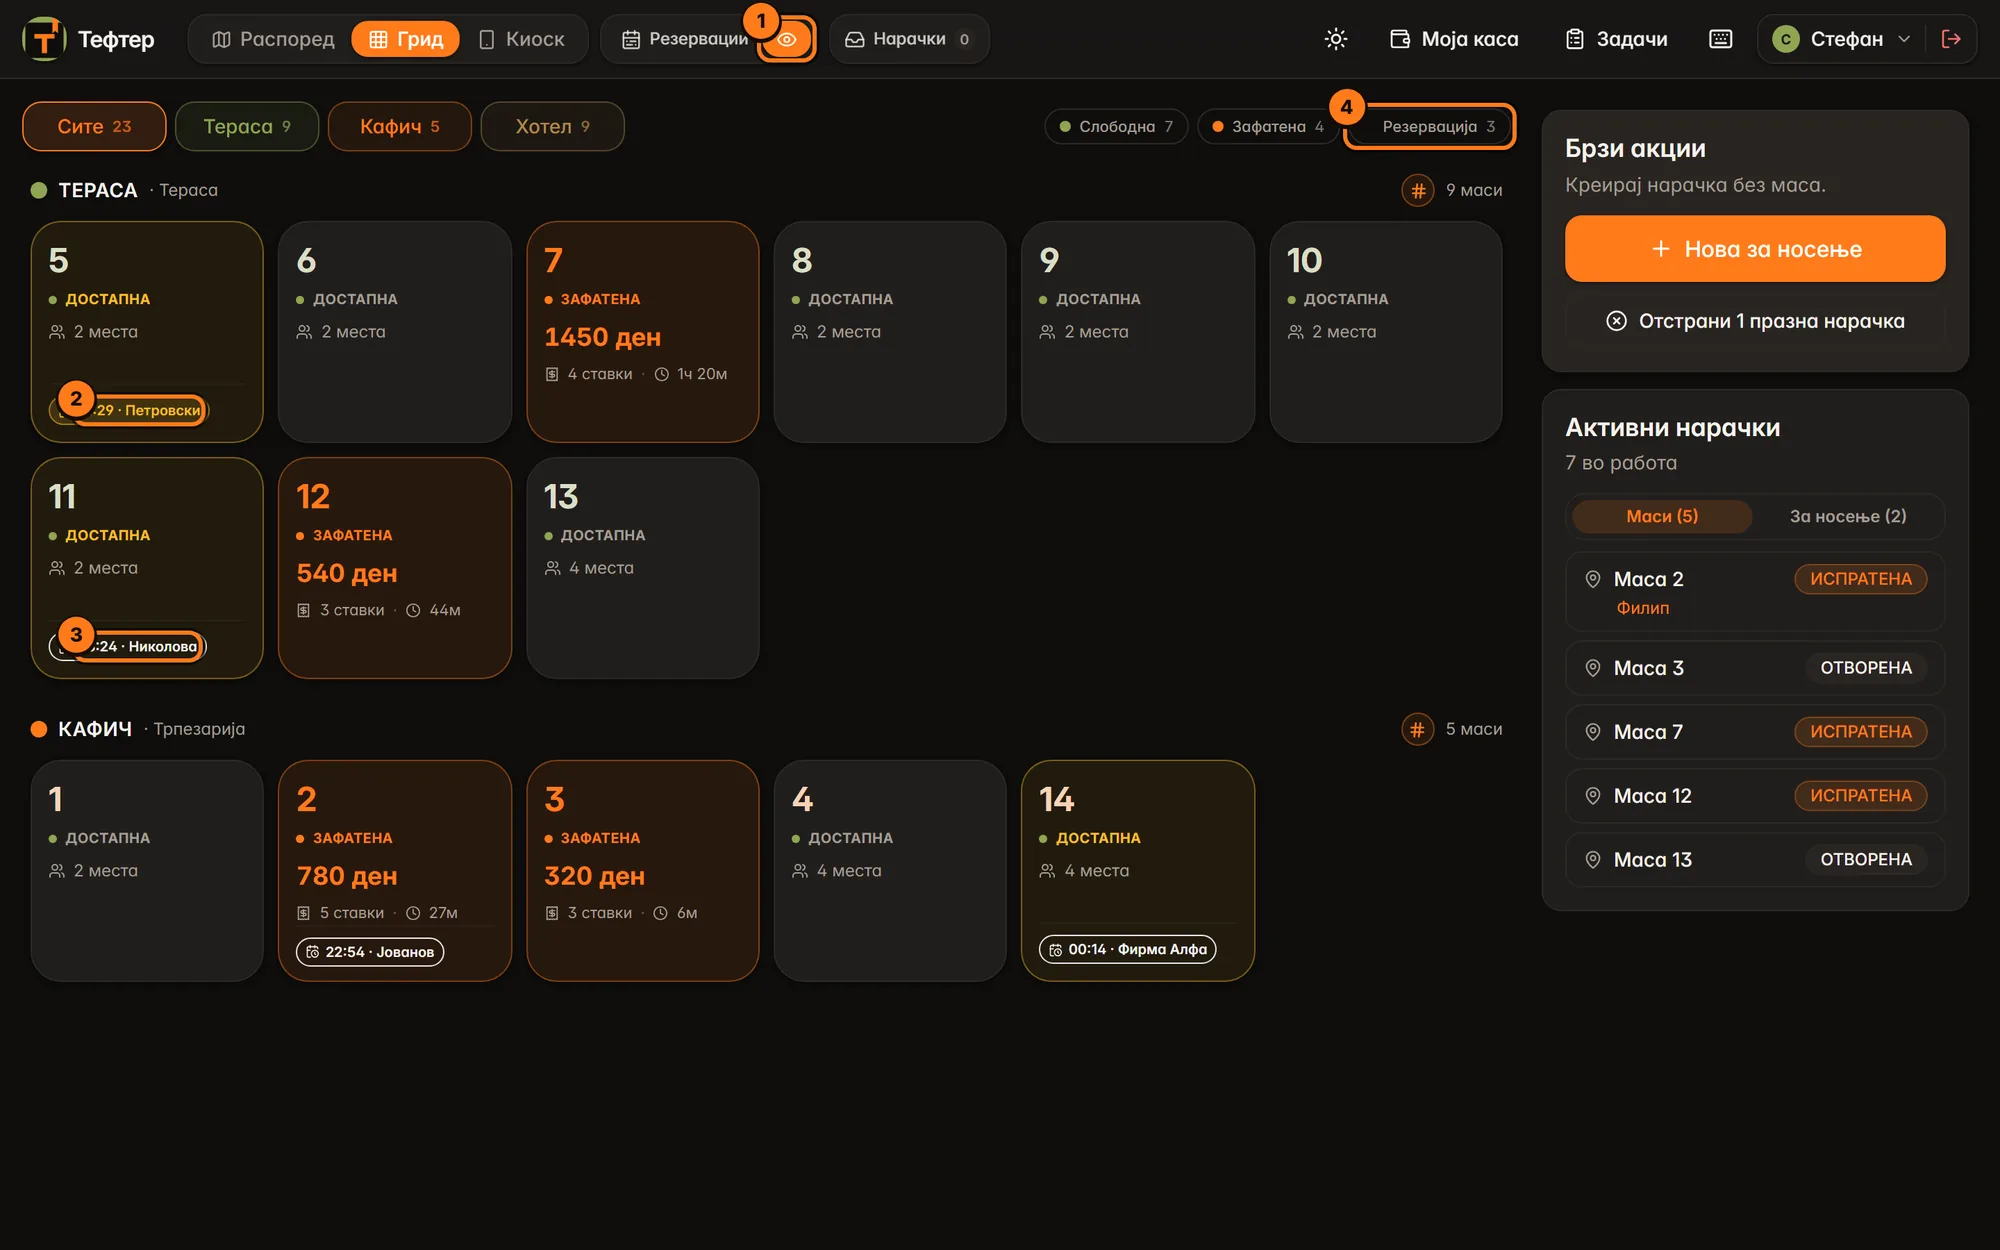Click the logout icon
The image size is (2000, 1250).
pyautogui.click(x=1951, y=39)
